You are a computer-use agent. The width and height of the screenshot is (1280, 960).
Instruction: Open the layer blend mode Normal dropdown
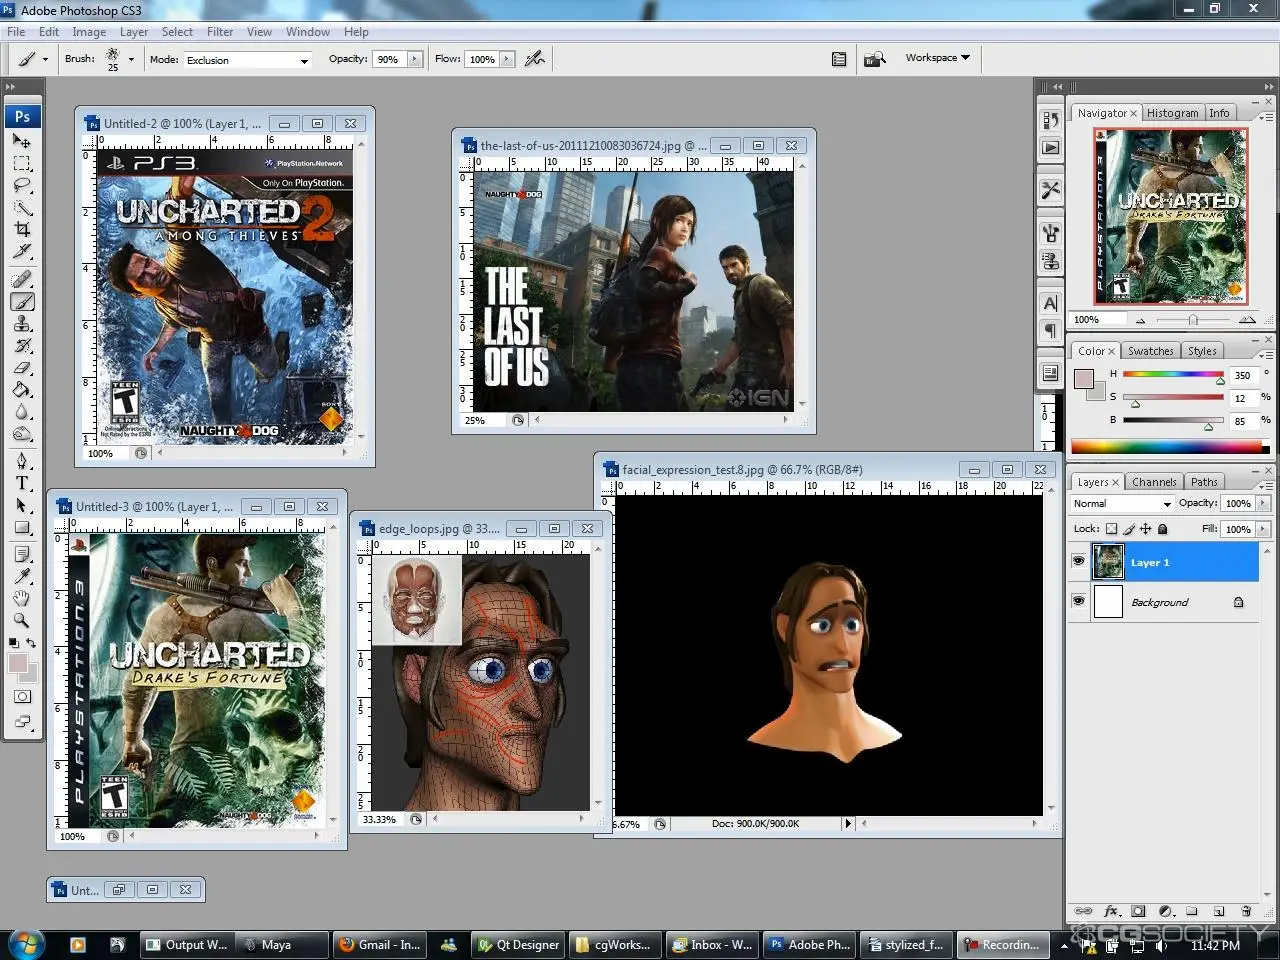click(1121, 504)
